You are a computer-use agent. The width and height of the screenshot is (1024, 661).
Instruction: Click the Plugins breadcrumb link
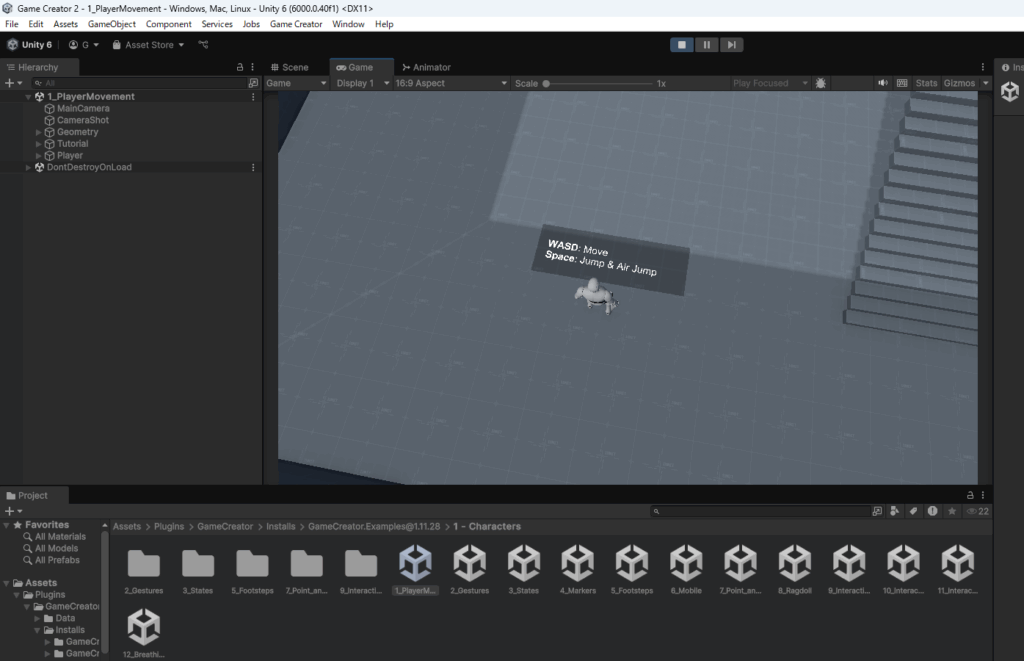pos(168,526)
